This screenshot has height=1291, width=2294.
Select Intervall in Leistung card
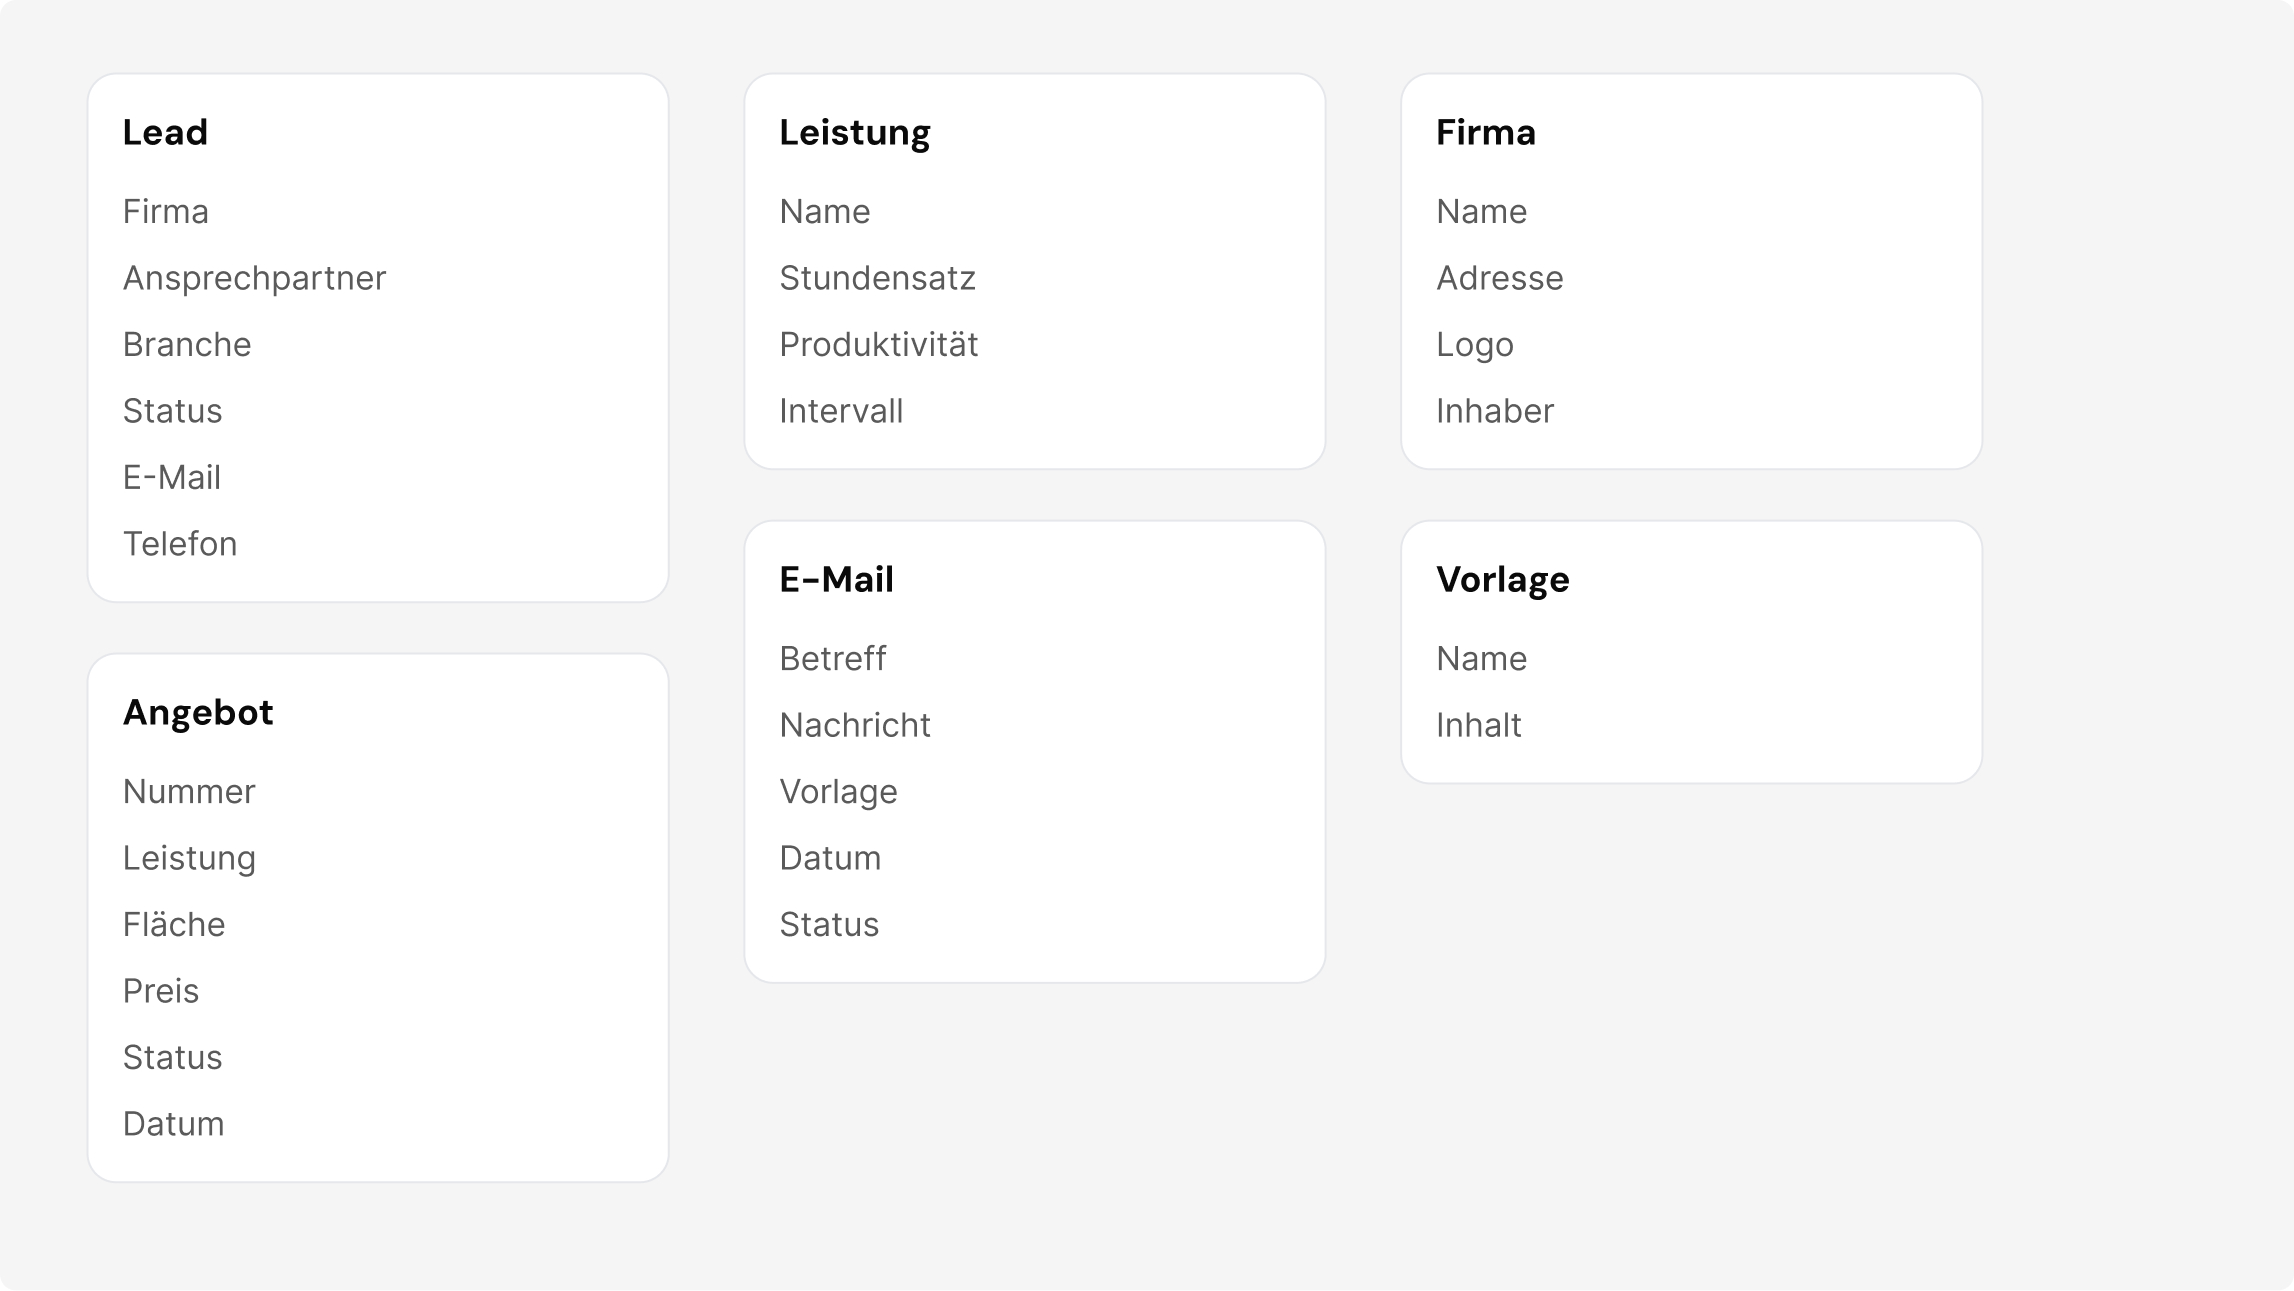click(x=841, y=411)
